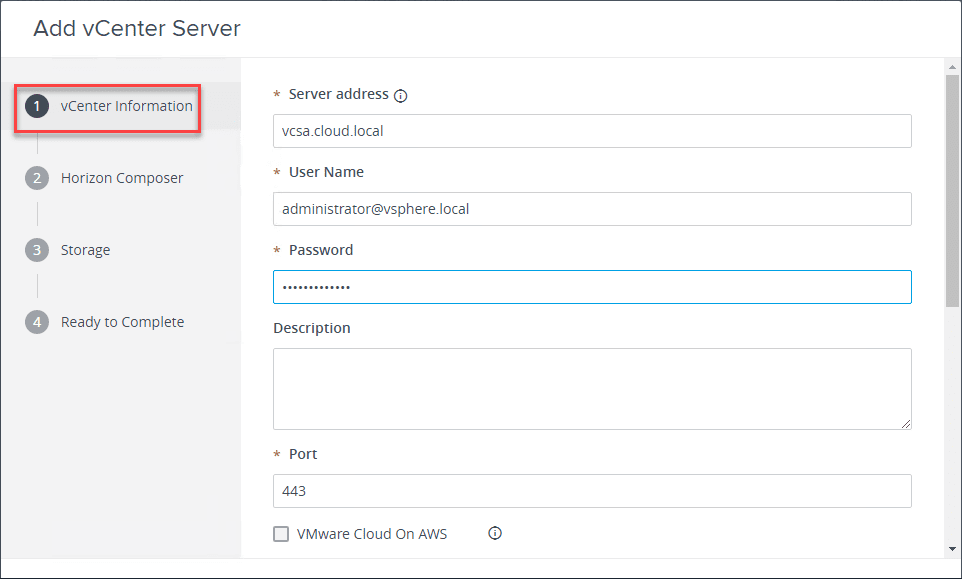This screenshot has height=579, width=962.
Task: Enable the VMware Cloud On AWS checkbox
Action: [x=281, y=534]
